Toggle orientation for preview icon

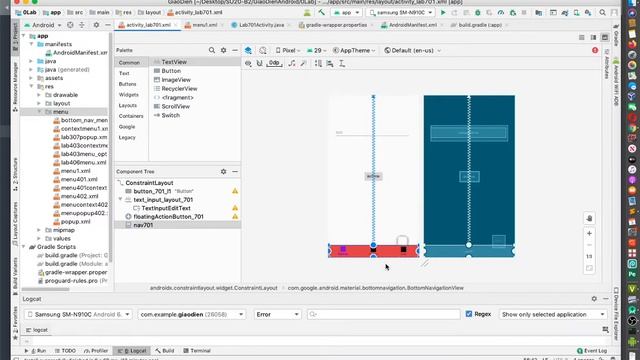click(263, 50)
